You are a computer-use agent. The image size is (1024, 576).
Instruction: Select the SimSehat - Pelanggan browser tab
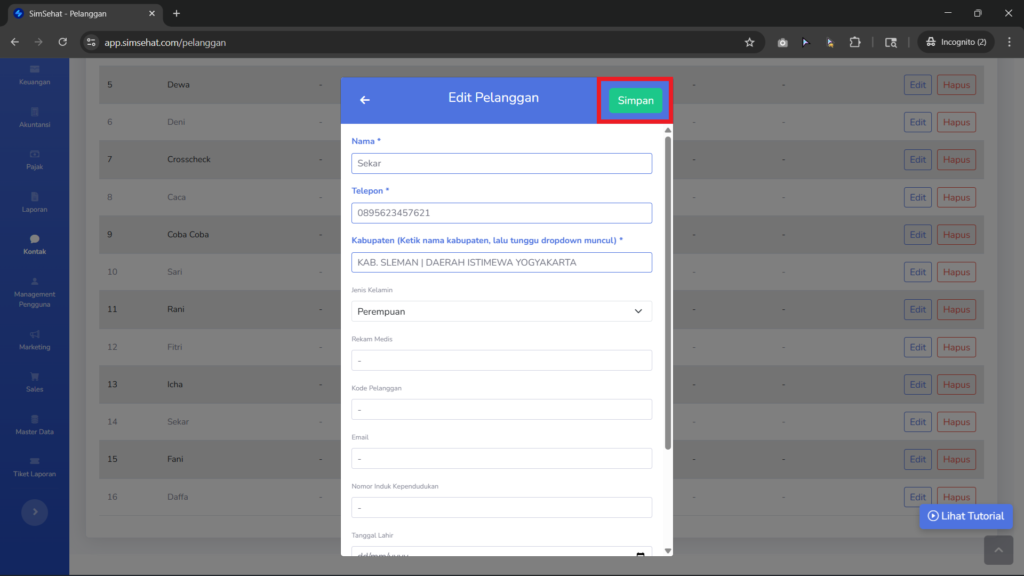tap(84, 14)
